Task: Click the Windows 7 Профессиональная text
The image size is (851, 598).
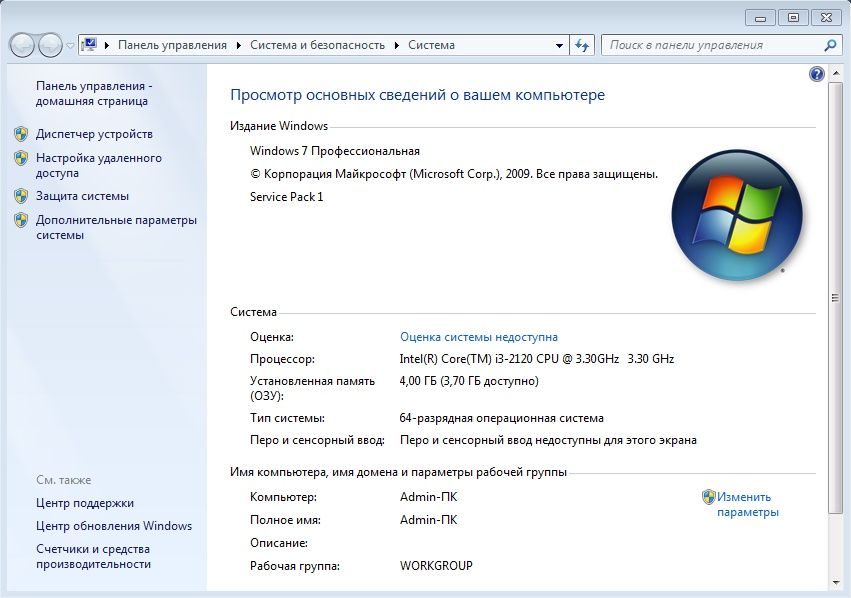Action: click(x=335, y=151)
